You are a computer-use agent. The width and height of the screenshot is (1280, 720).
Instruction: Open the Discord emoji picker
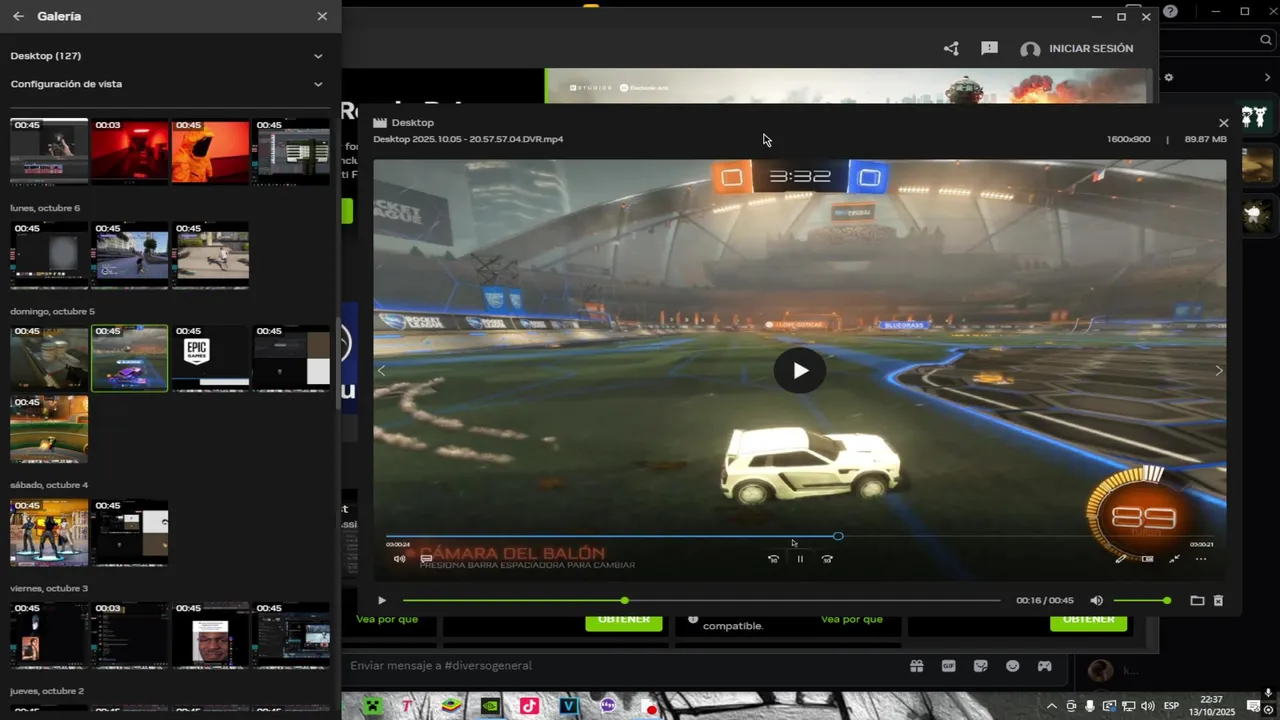coord(1012,666)
